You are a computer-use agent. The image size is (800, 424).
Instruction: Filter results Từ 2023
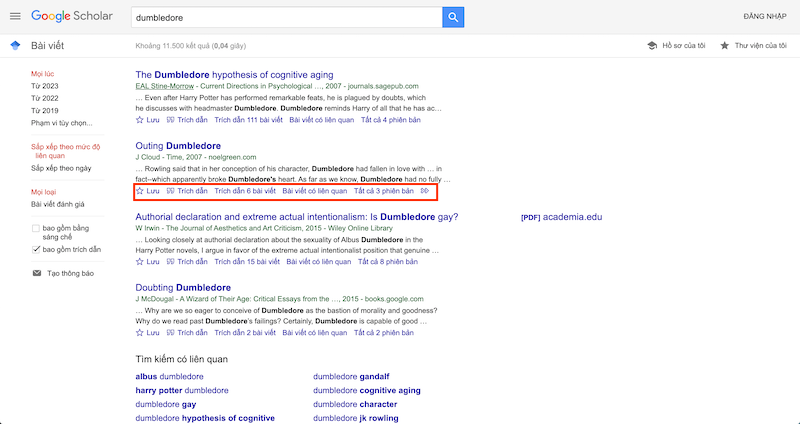45,86
